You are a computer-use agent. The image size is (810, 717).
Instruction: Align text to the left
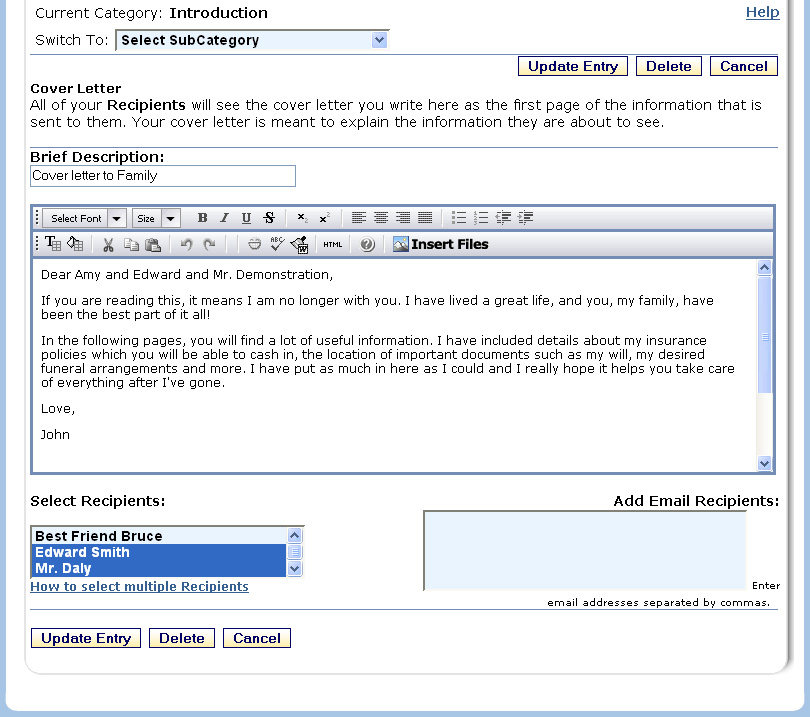click(359, 218)
